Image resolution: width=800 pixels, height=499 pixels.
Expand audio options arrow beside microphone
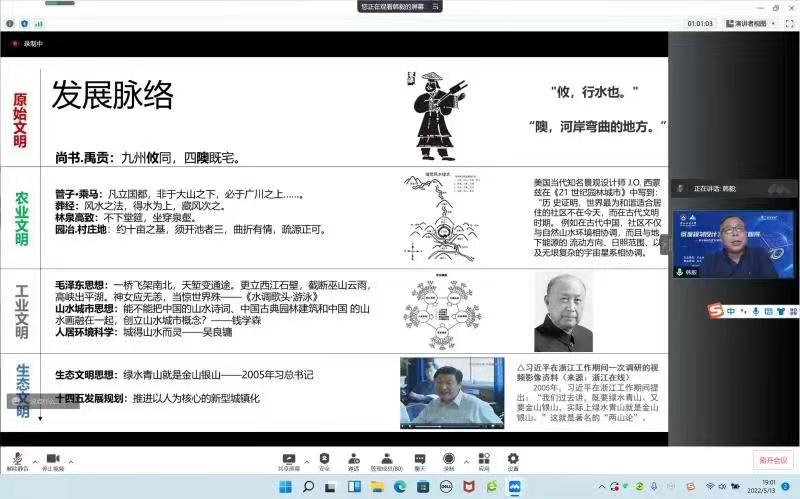pyautogui.click(x=34, y=462)
